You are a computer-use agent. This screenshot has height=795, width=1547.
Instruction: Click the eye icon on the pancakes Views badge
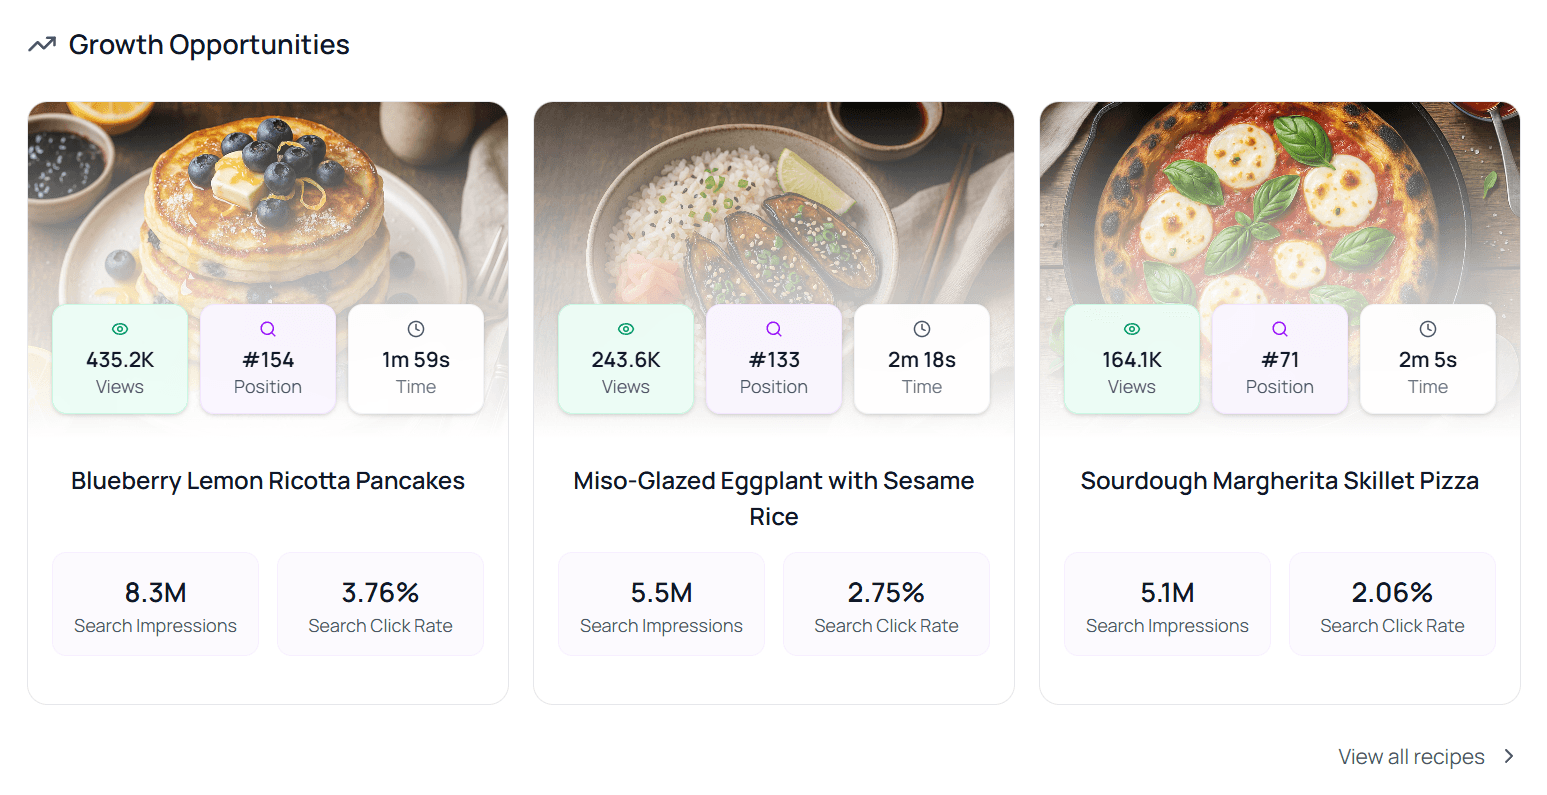click(119, 328)
